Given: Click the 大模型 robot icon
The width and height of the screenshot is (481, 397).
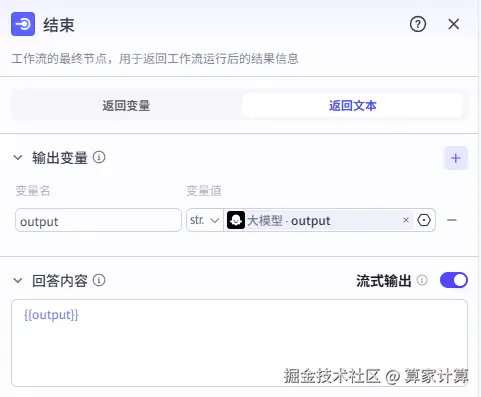Looking at the screenshot, I should click(x=236, y=220).
